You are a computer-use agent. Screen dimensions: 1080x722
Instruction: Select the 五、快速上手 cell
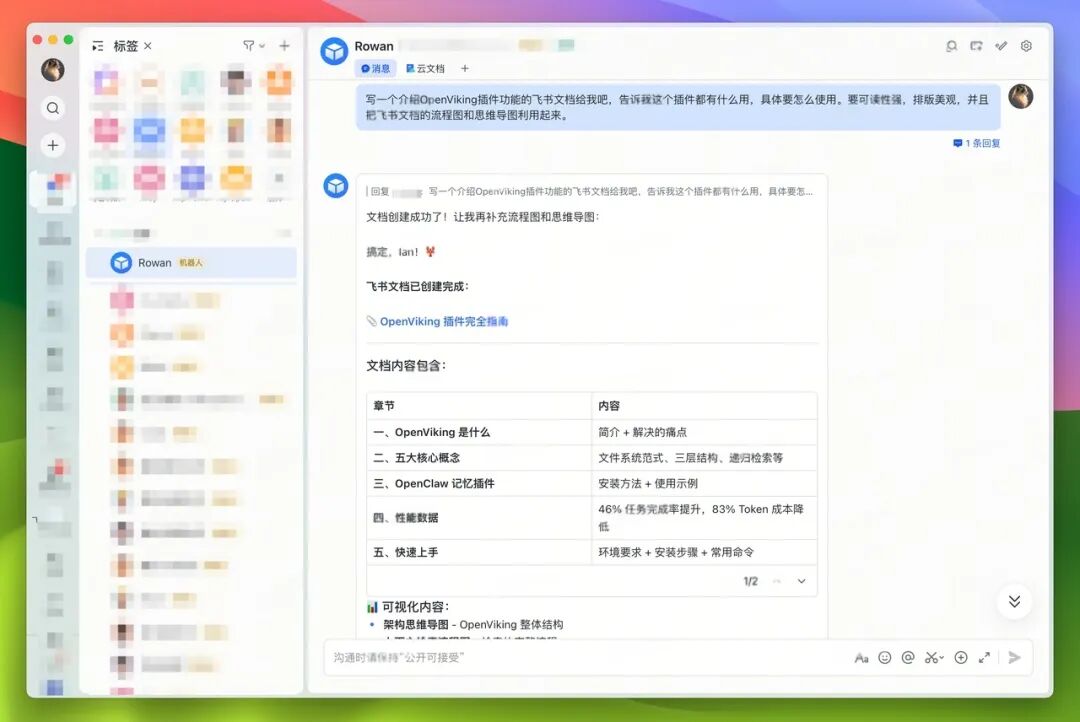tap(479, 552)
